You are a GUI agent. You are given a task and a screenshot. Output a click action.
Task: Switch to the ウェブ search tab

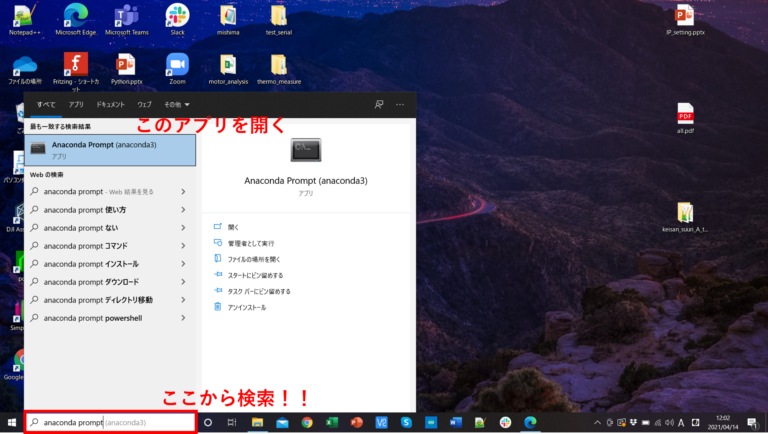(x=144, y=105)
